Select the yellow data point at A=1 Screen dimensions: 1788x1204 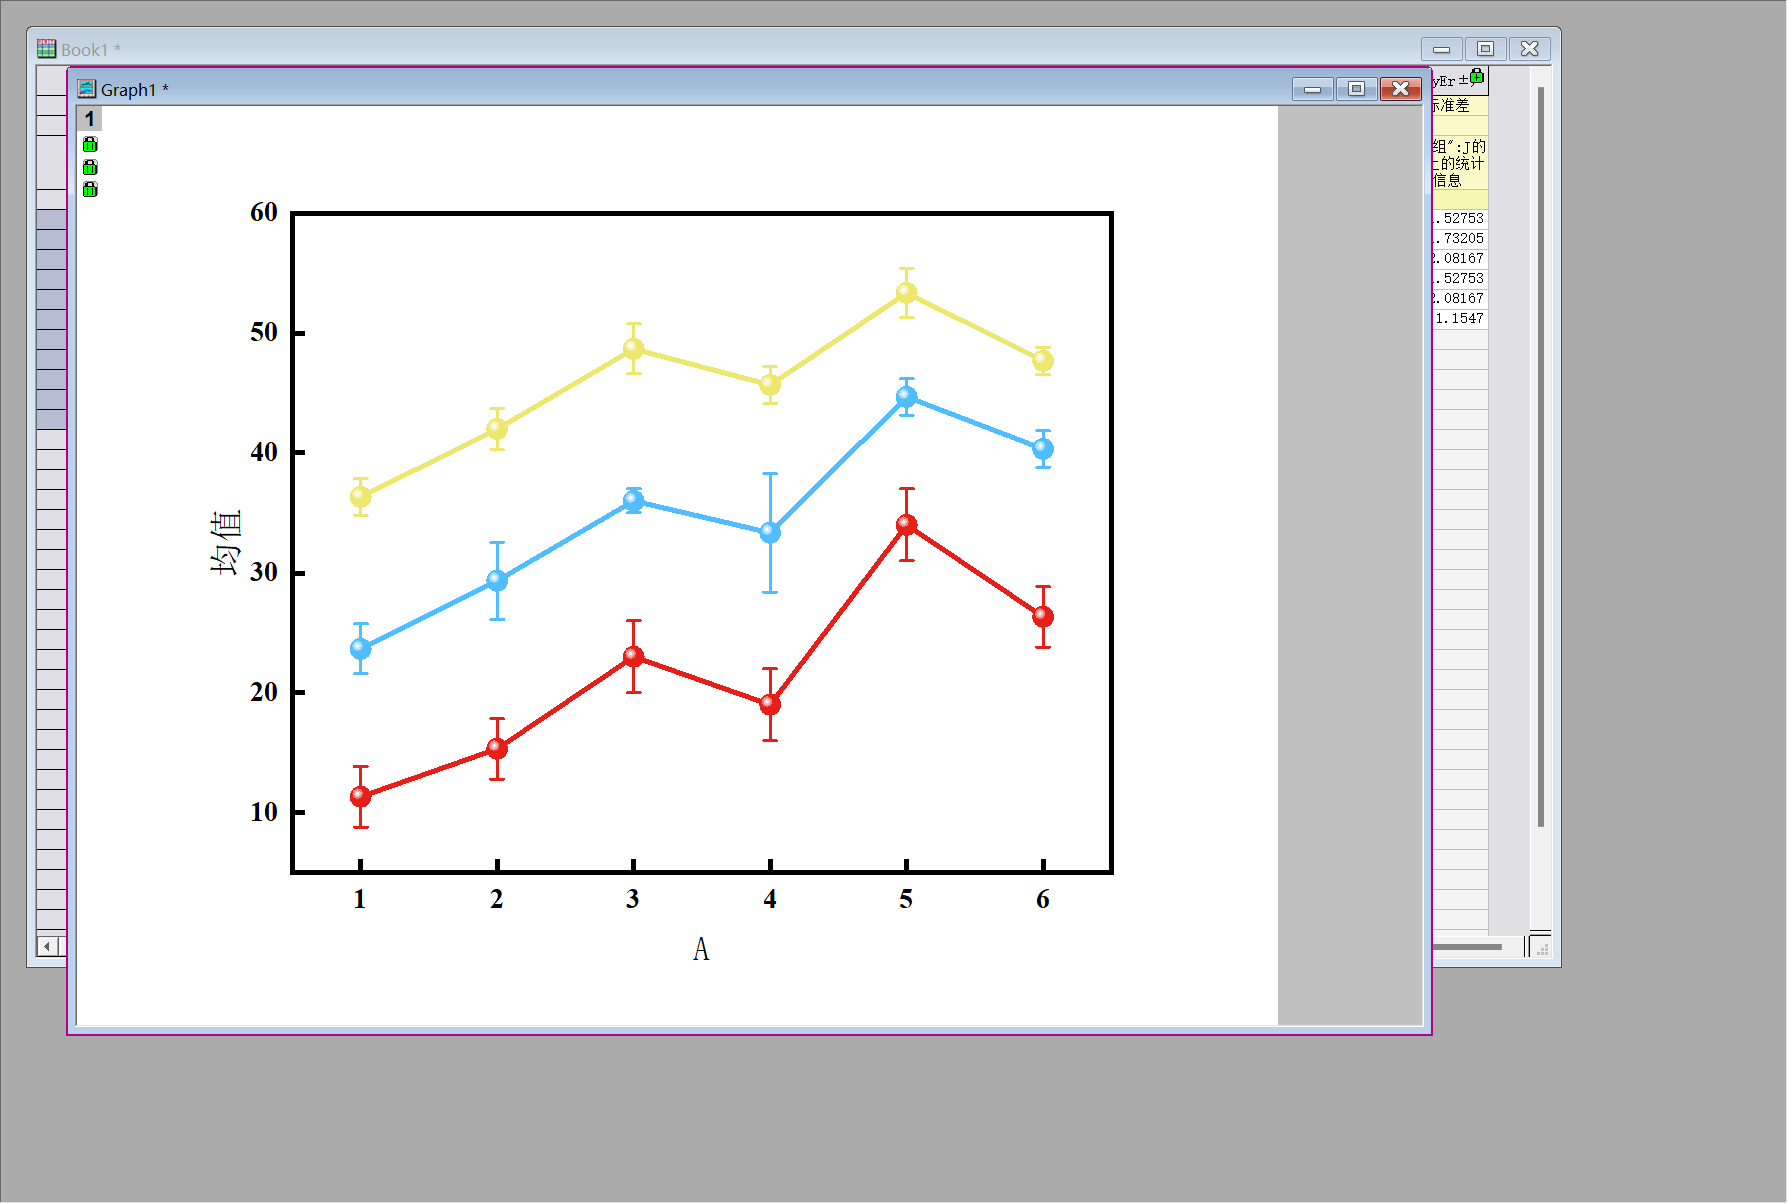[x=361, y=497]
